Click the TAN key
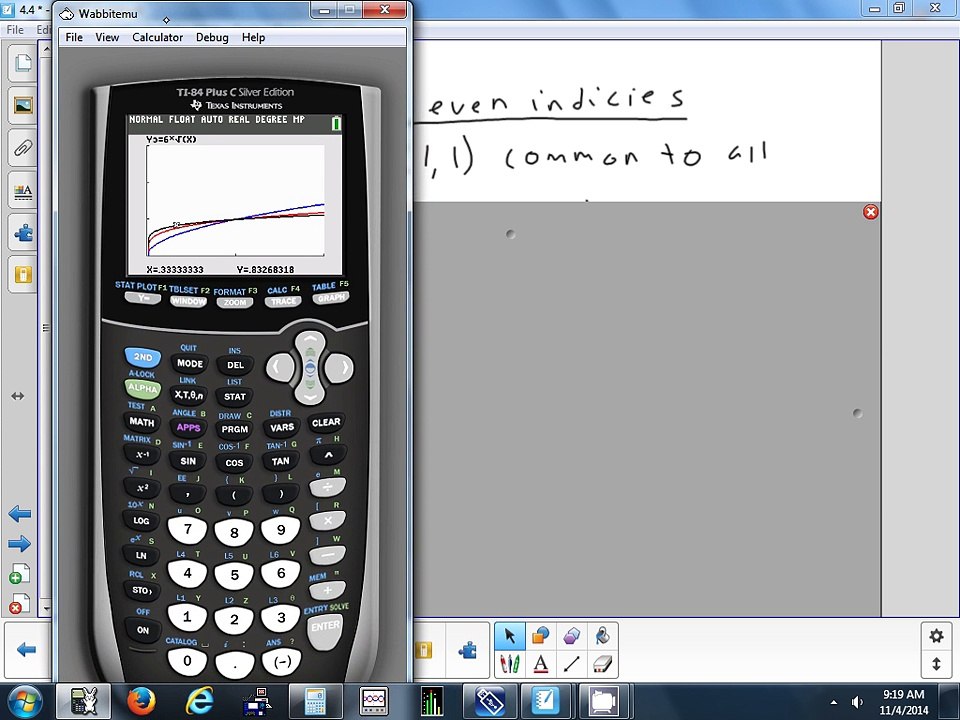Screen dimensions: 960x720 (x=281, y=461)
